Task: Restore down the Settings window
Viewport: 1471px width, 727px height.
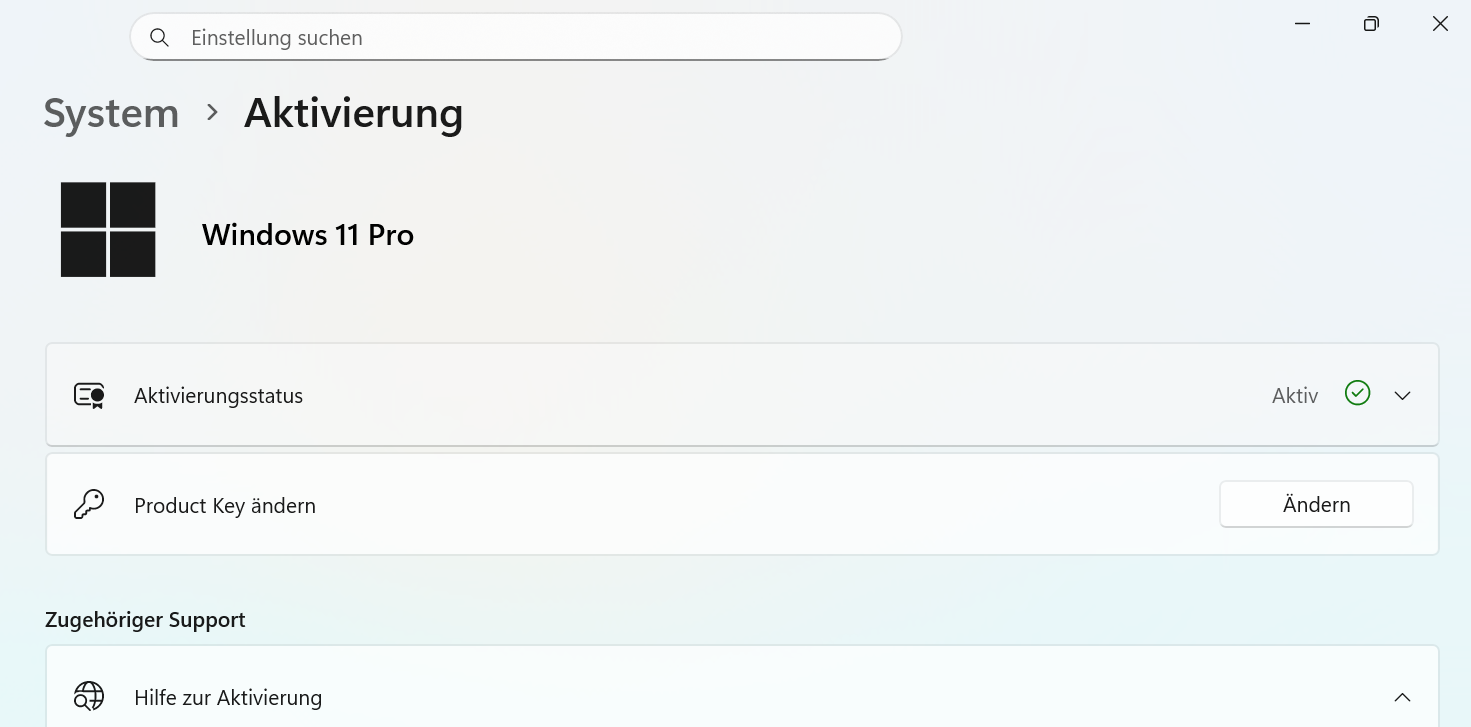Action: 1371,24
